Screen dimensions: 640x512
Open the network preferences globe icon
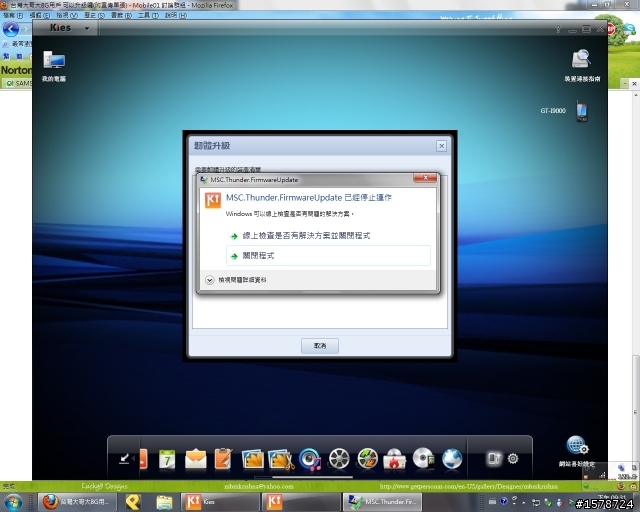[577, 445]
